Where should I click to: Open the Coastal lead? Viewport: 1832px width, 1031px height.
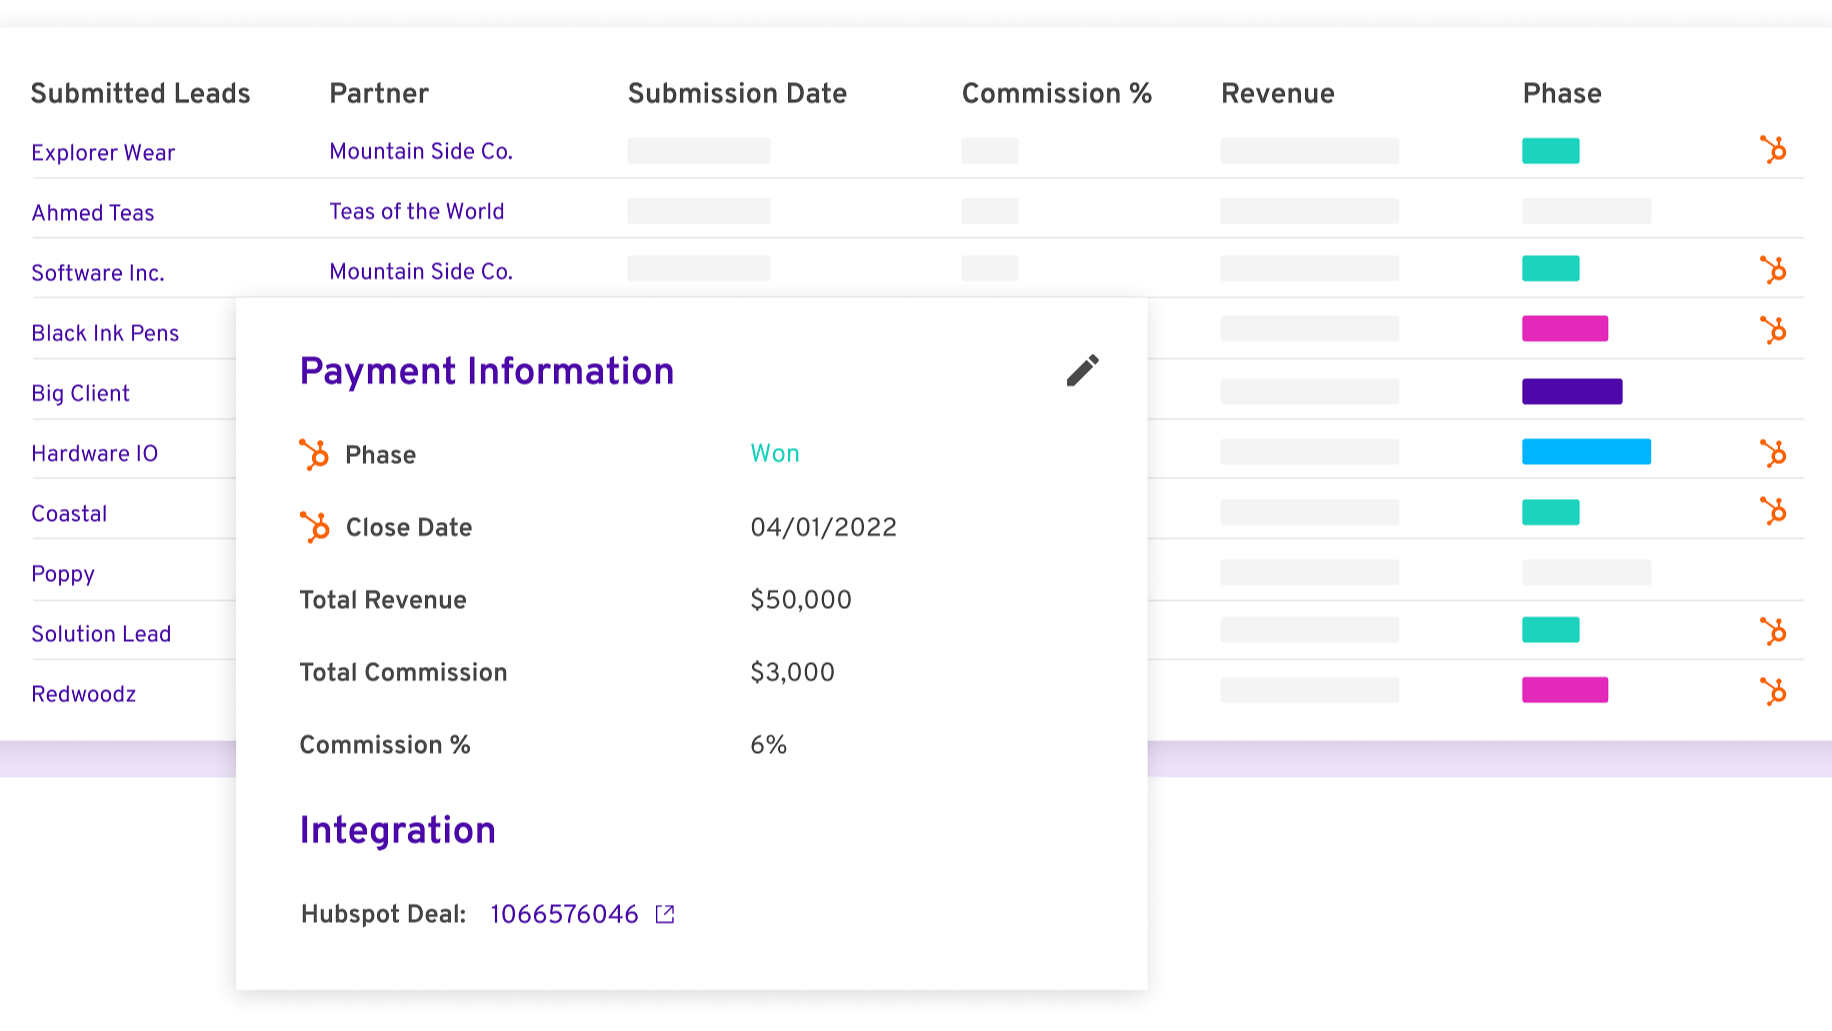[x=69, y=513]
